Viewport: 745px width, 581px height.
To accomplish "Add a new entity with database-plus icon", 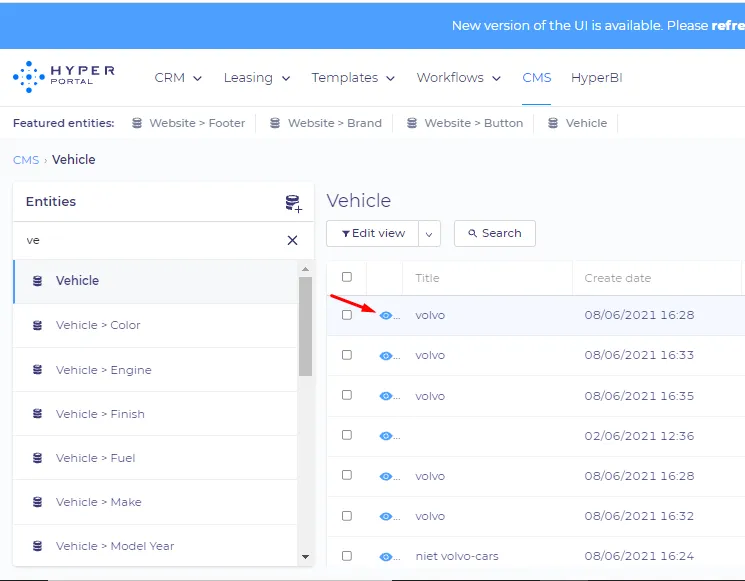I will click(x=294, y=203).
